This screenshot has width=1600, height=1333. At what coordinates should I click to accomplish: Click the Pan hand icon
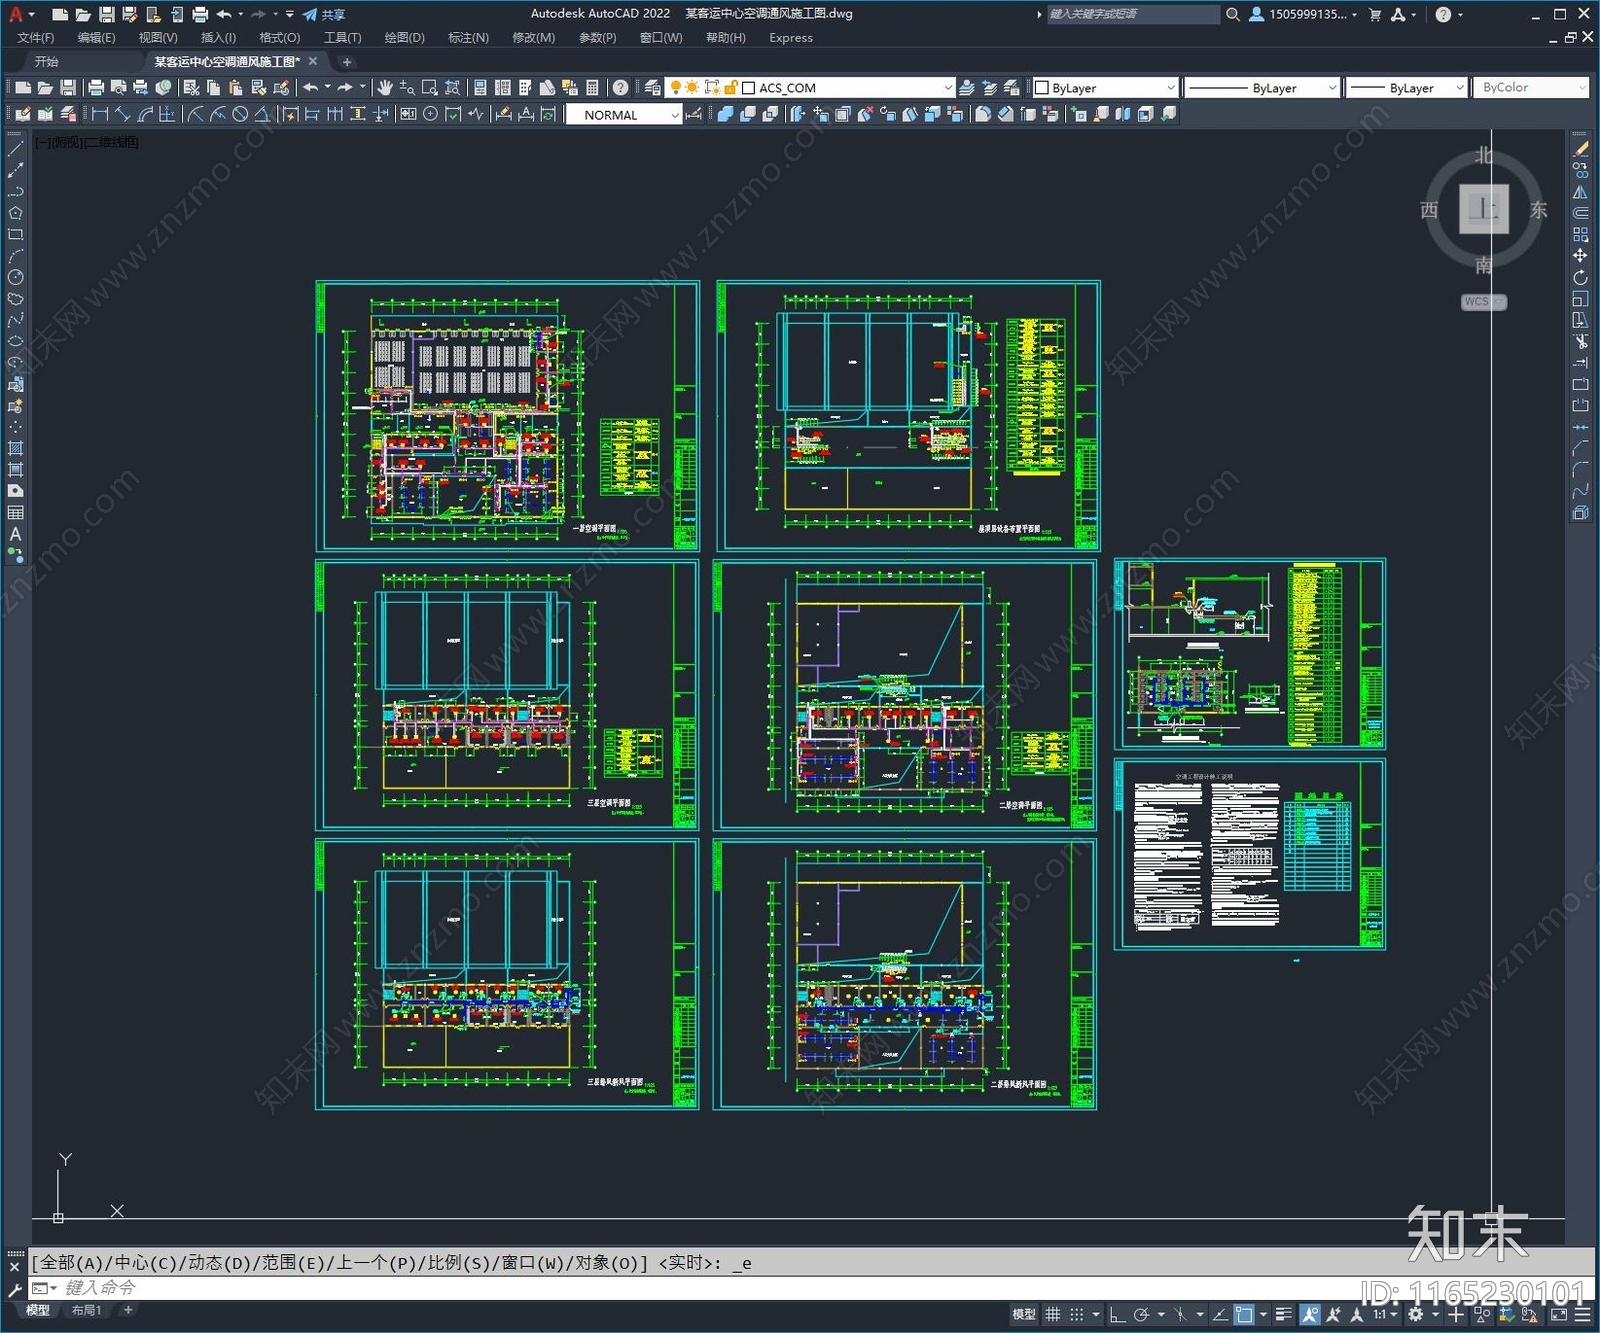(385, 88)
